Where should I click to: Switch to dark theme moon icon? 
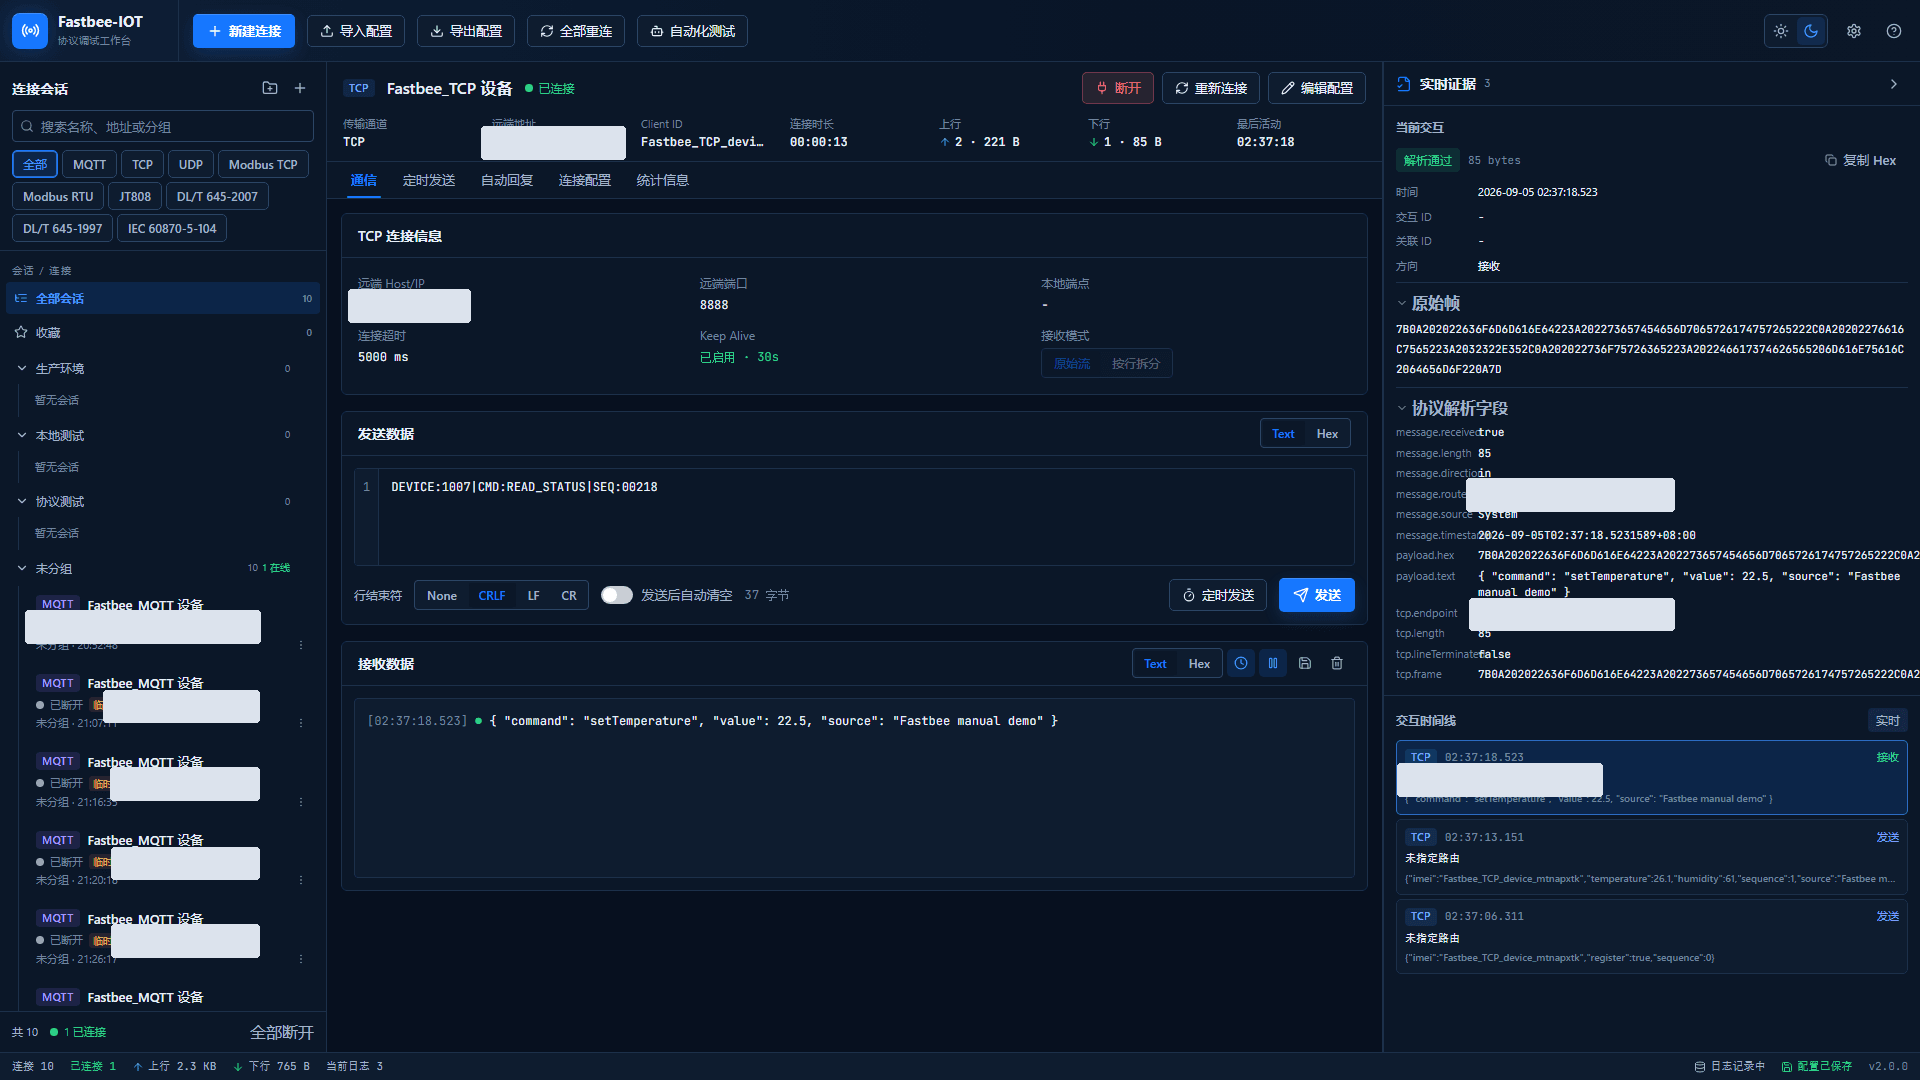click(1811, 31)
